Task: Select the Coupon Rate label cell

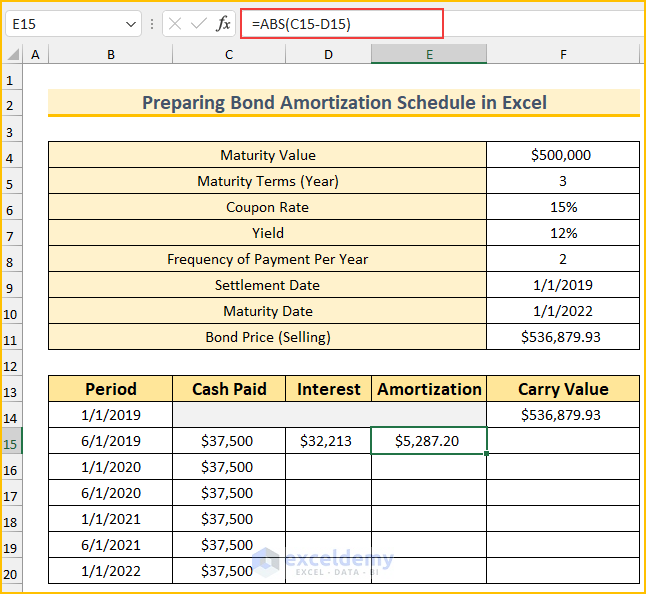Action: [x=267, y=207]
